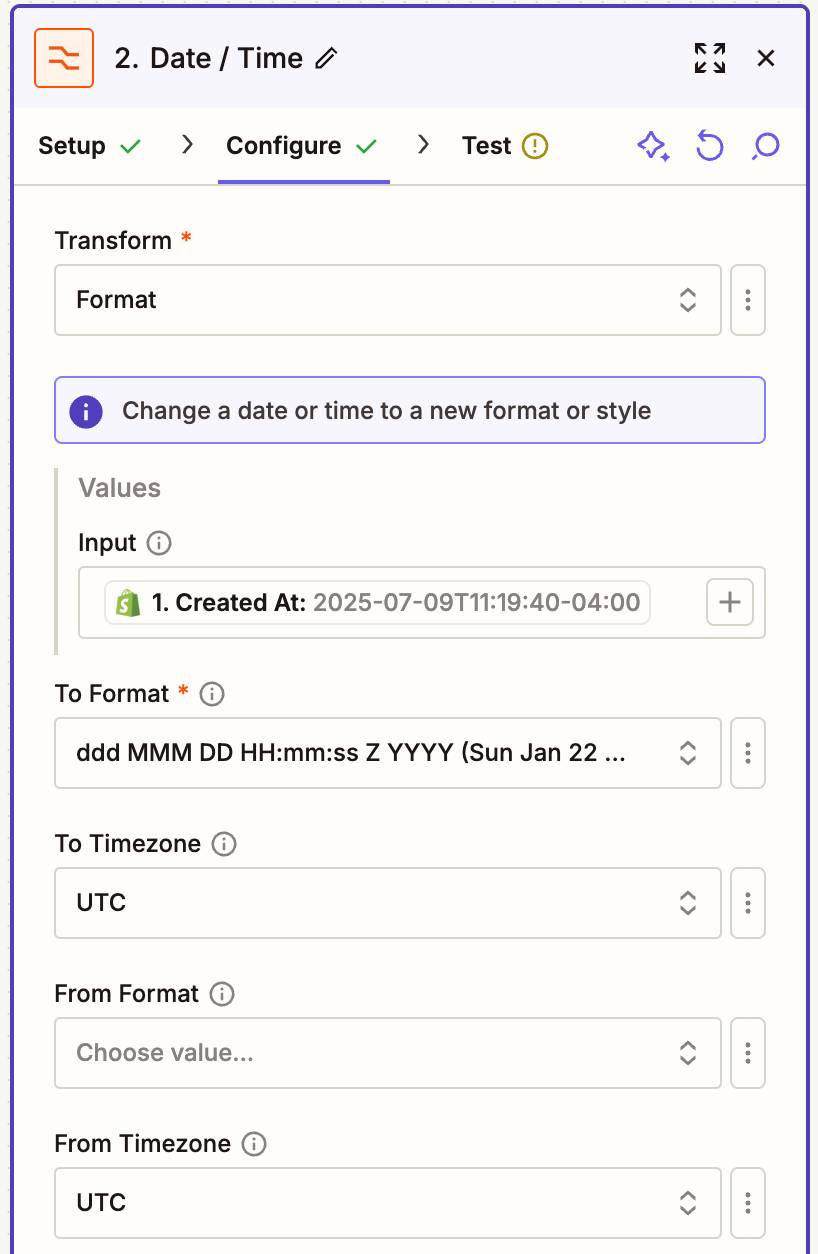Click the Created At mapped value pill
Screen dimensions: 818x1254
(378, 602)
